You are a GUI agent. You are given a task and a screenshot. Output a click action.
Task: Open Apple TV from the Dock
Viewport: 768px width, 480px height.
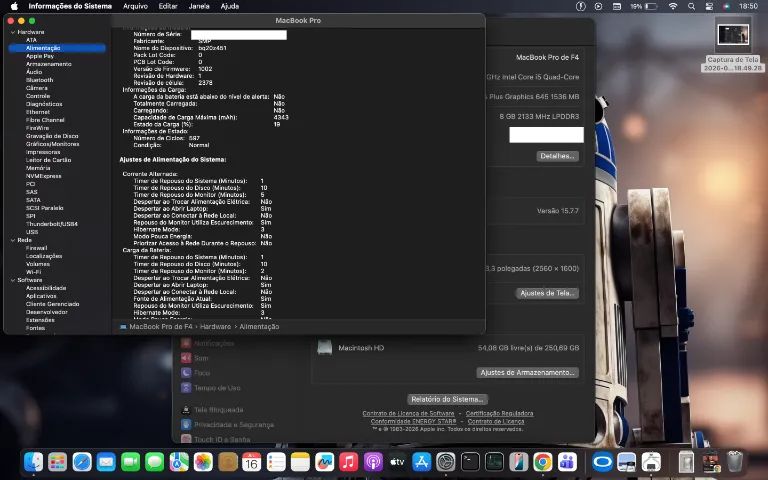397,462
